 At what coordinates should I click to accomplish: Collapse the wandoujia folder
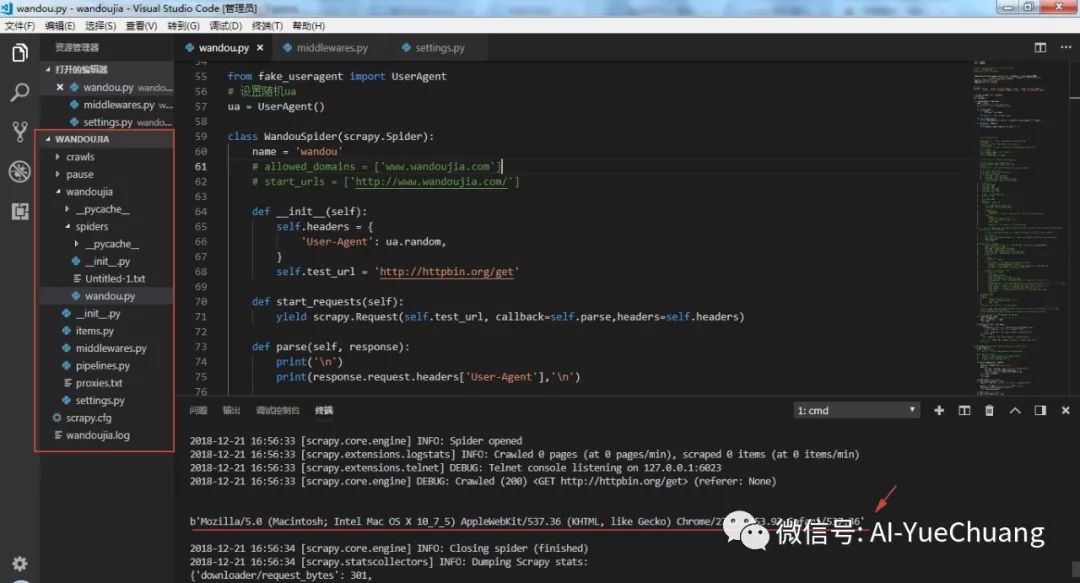107,192
